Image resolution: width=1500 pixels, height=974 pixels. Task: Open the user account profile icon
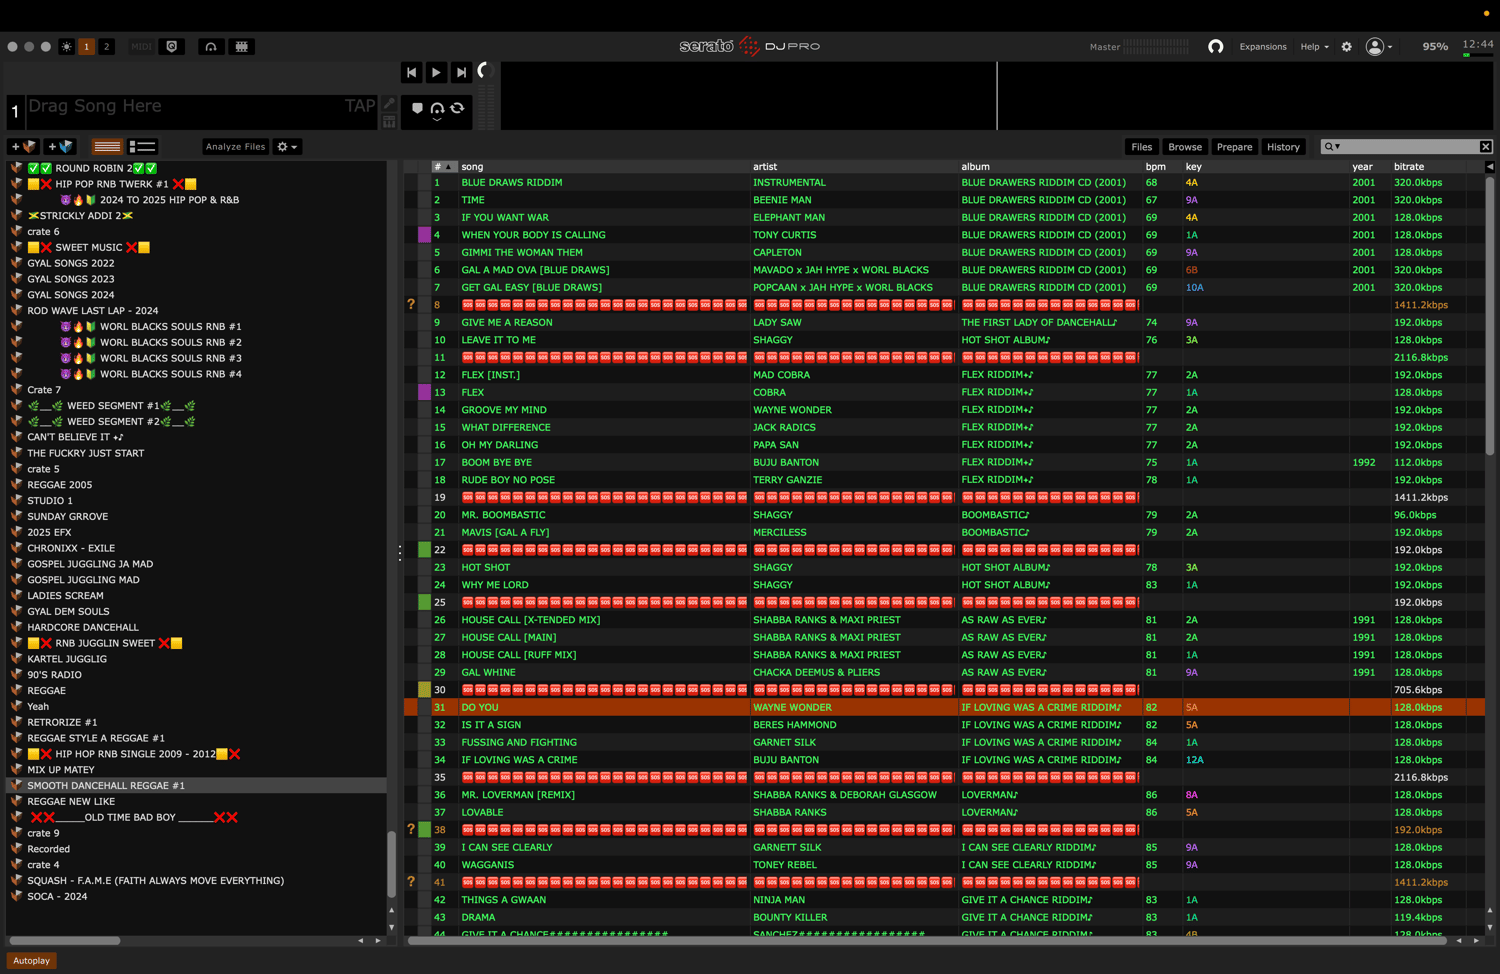click(1375, 47)
